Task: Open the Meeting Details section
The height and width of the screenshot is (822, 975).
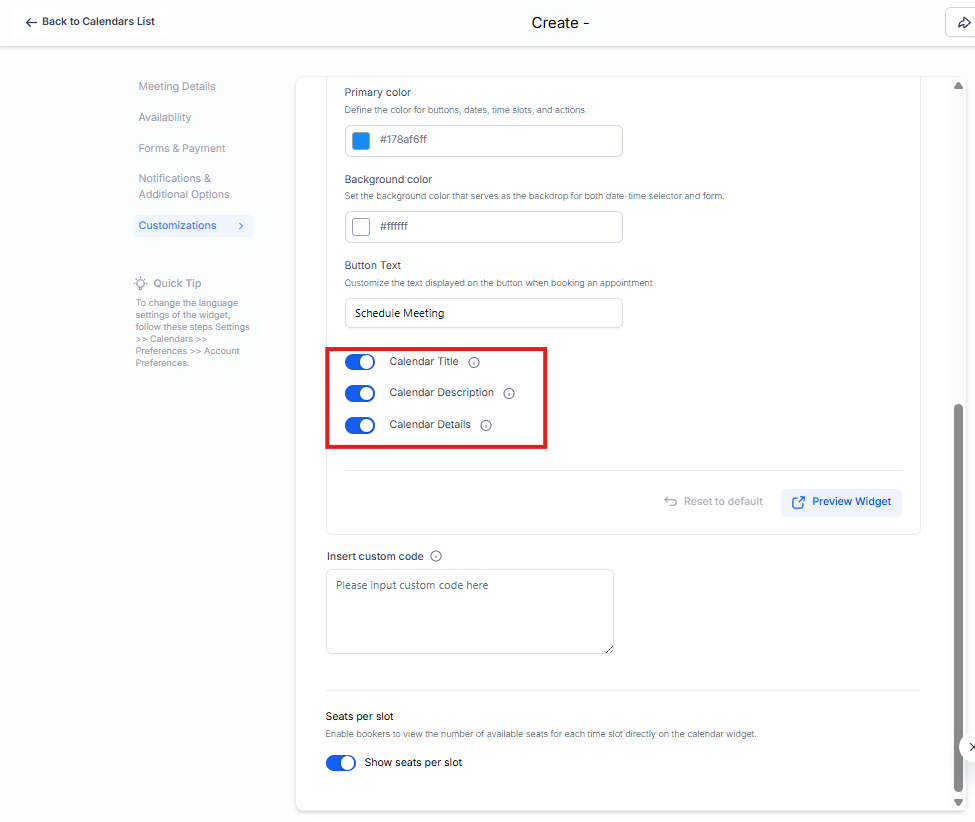Action: [x=177, y=87]
